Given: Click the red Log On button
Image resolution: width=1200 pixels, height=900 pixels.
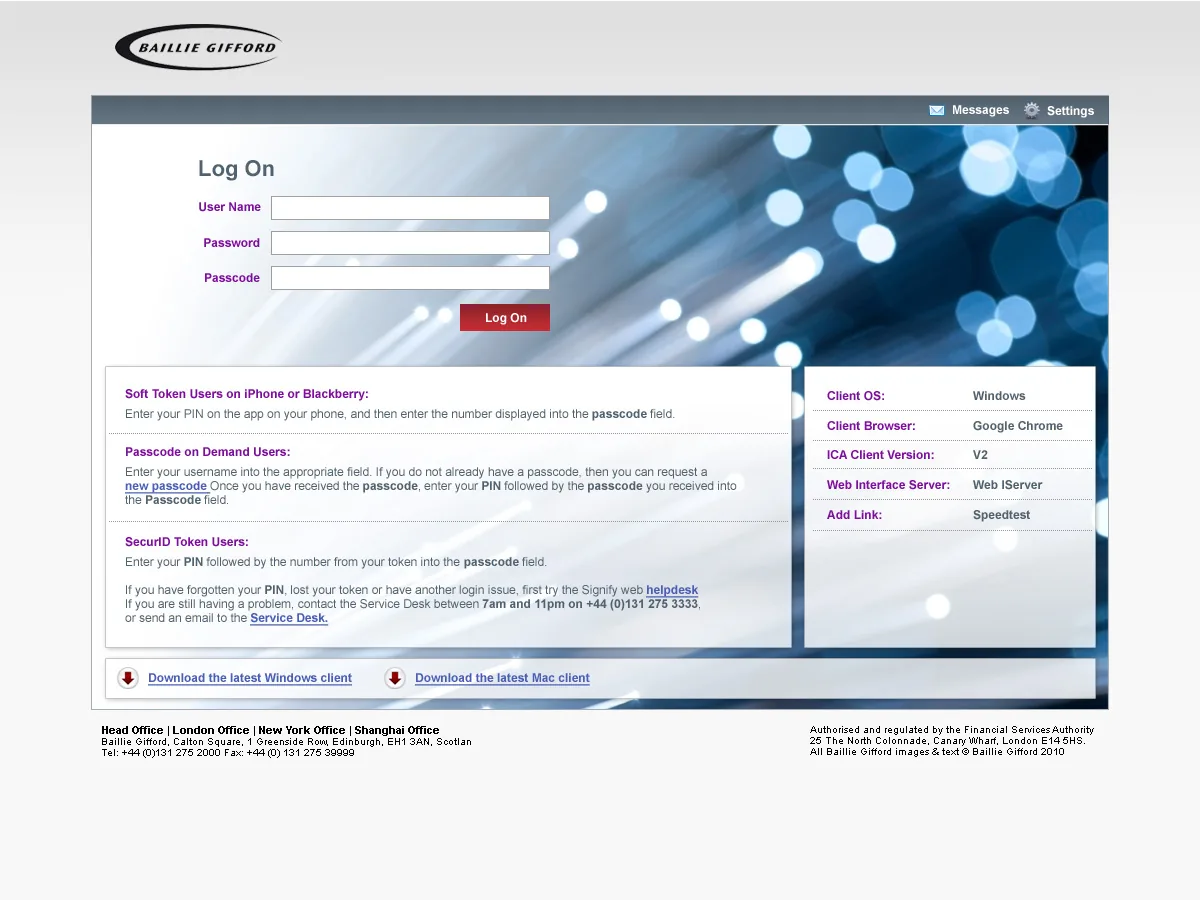Looking at the screenshot, I should coord(505,318).
